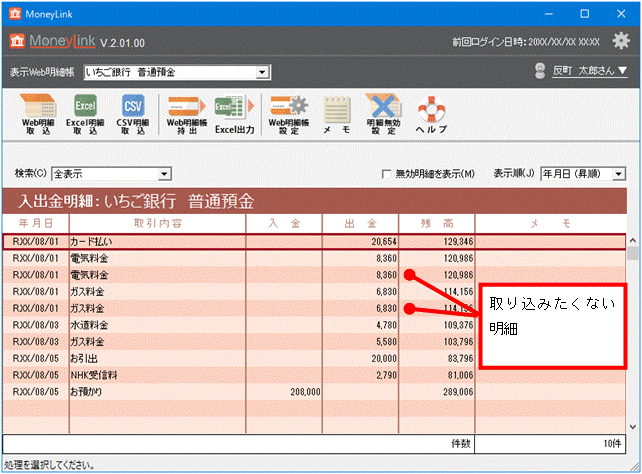Click the 入出金明細 いちご銀行 title bar

(314, 201)
